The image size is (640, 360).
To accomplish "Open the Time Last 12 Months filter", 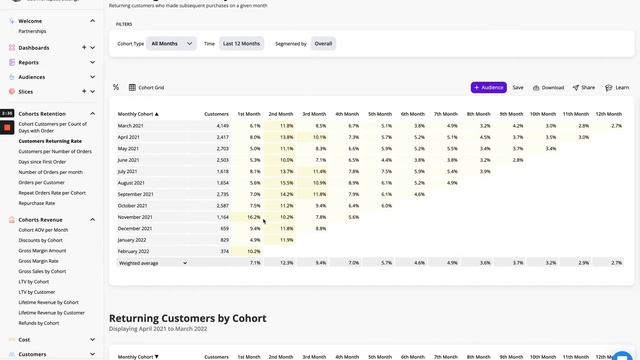I will [x=241, y=44].
